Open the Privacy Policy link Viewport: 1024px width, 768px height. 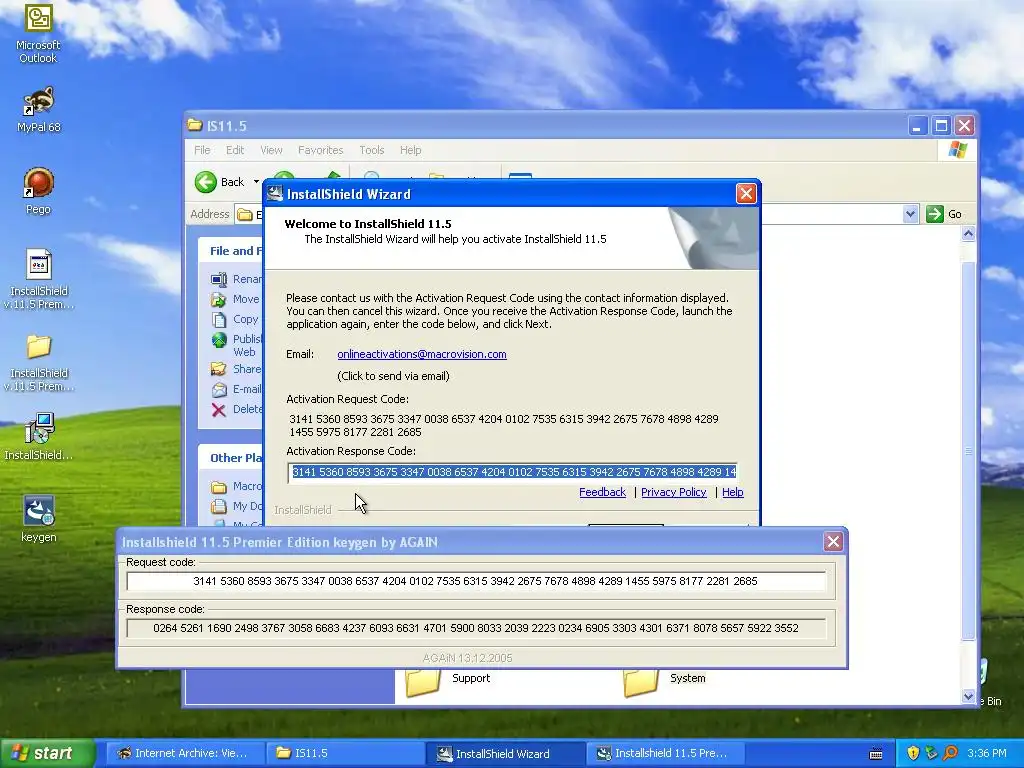point(673,492)
